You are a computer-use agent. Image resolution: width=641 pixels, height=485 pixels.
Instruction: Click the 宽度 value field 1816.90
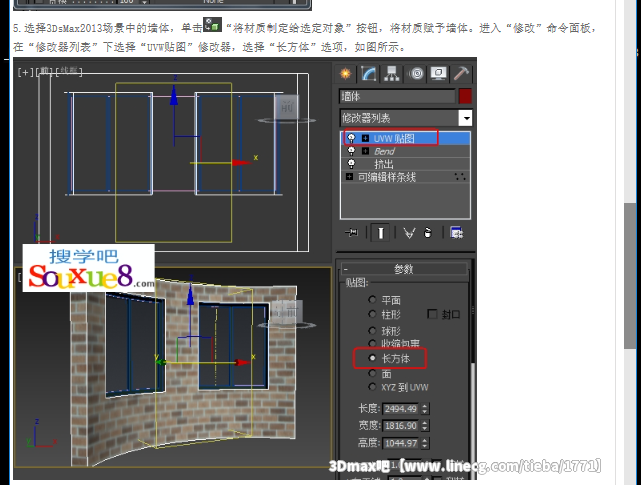point(401,426)
